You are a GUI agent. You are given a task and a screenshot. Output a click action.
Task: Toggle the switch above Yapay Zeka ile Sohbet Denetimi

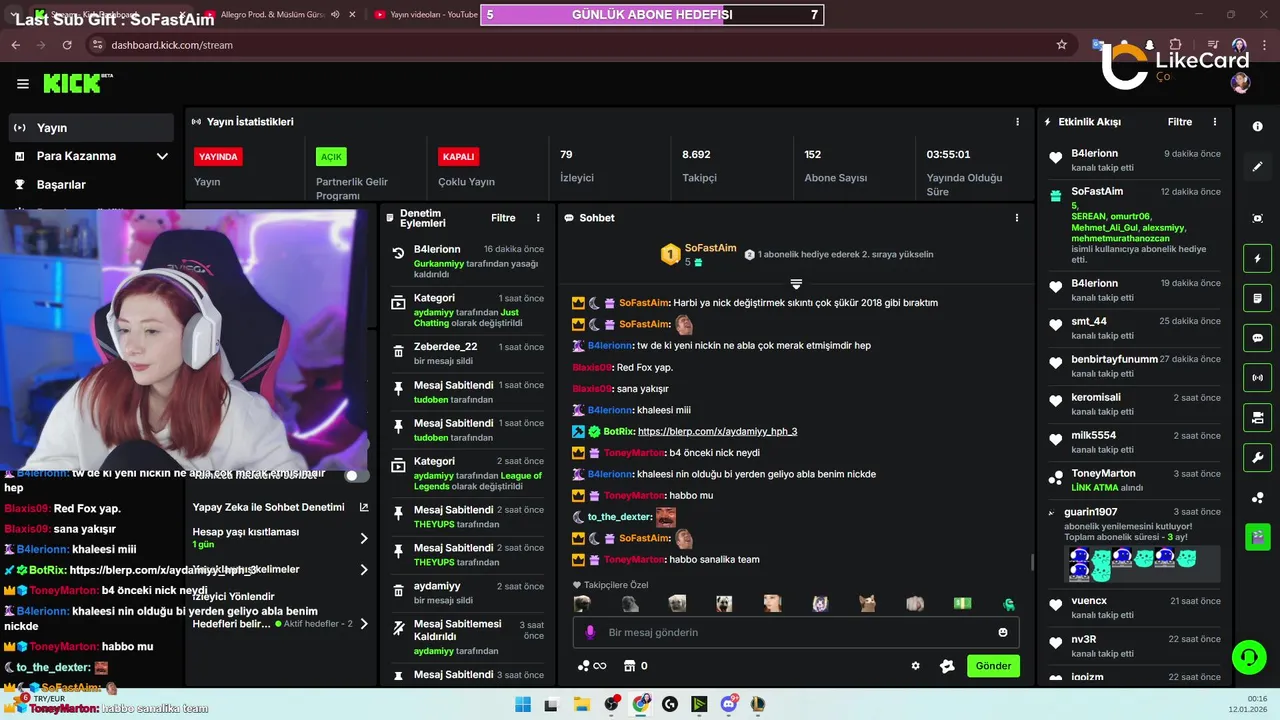click(x=357, y=476)
